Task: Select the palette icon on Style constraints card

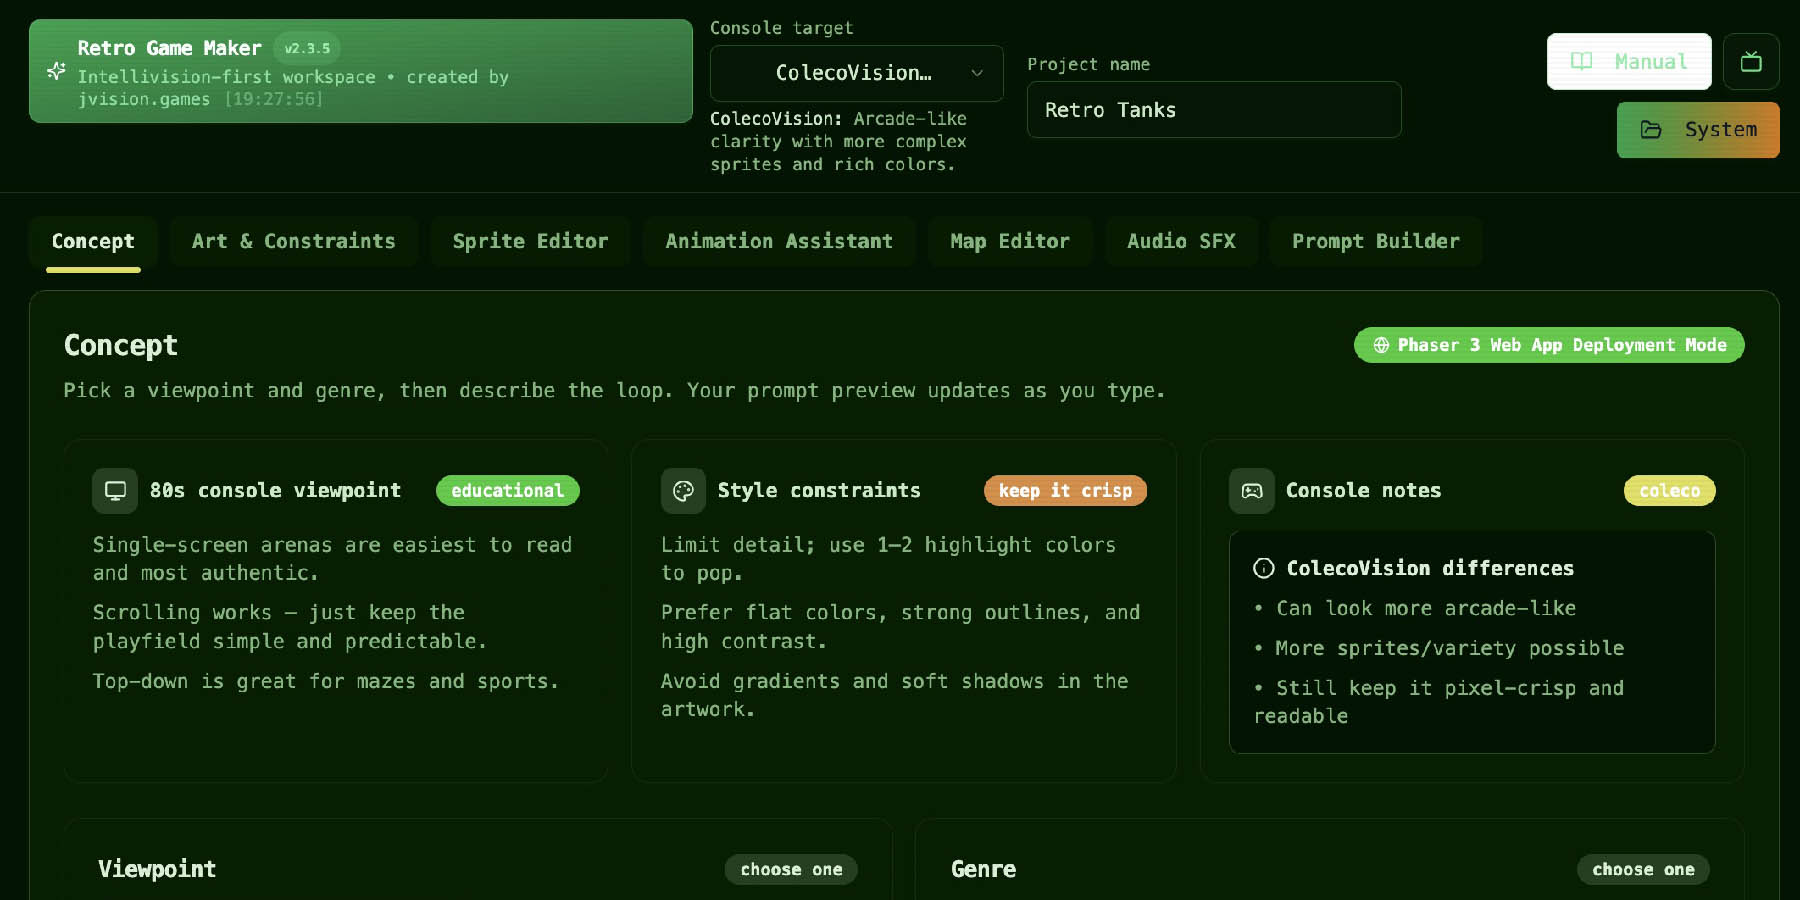Action: point(683,490)
